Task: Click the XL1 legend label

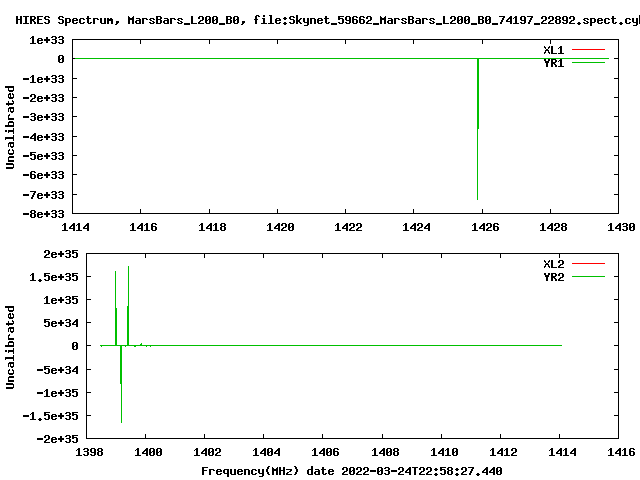Action: point(553,50)
